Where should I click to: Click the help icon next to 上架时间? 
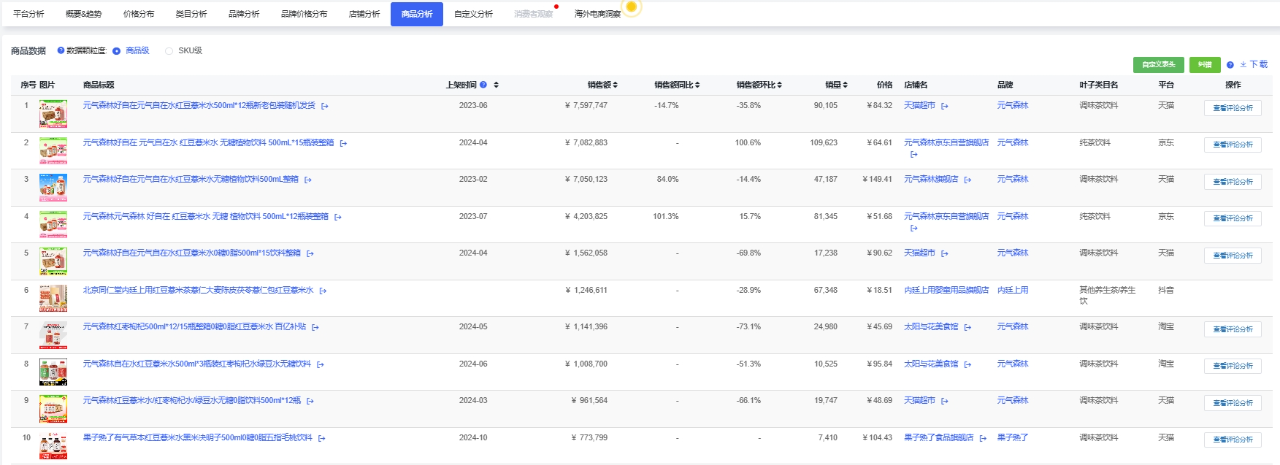484,85
